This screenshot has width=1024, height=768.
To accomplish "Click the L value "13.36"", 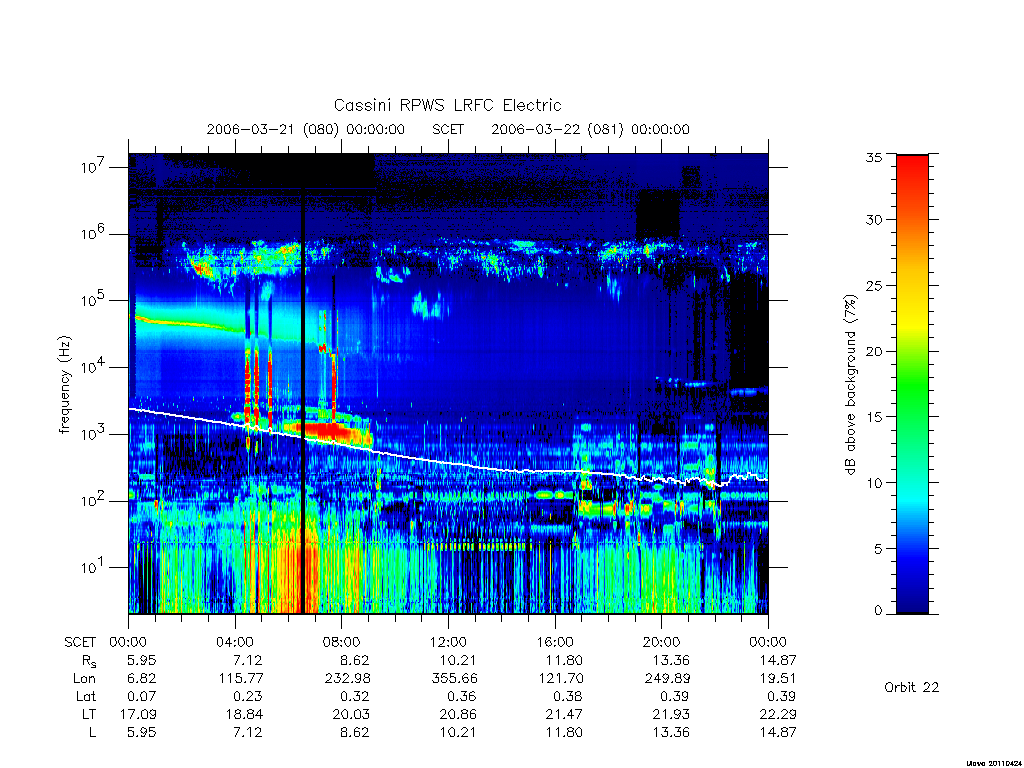I will click(671, 733).
